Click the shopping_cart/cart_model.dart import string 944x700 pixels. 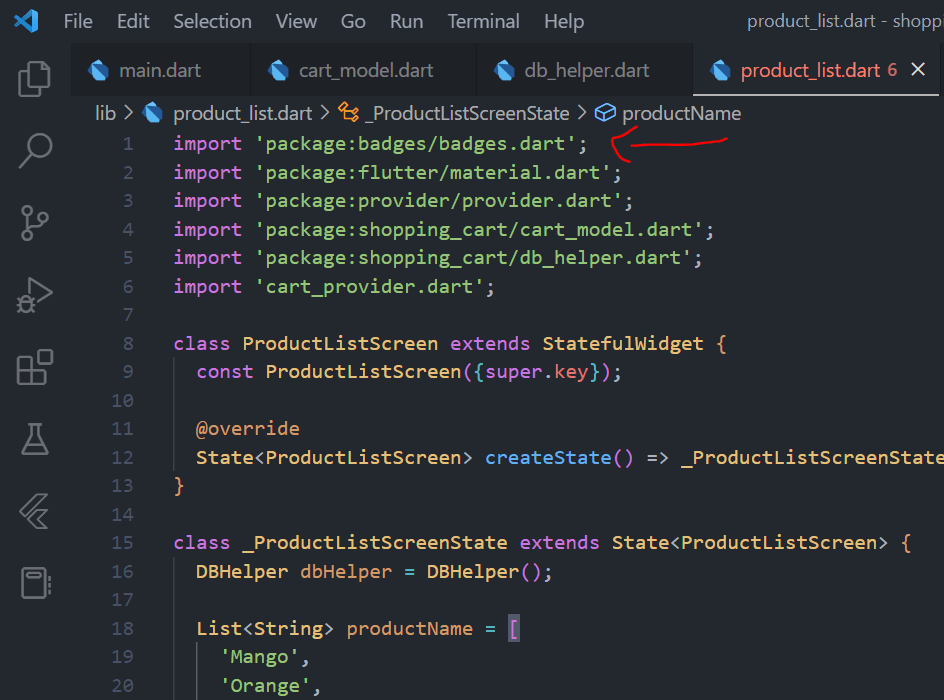click(x=479, y=230)
